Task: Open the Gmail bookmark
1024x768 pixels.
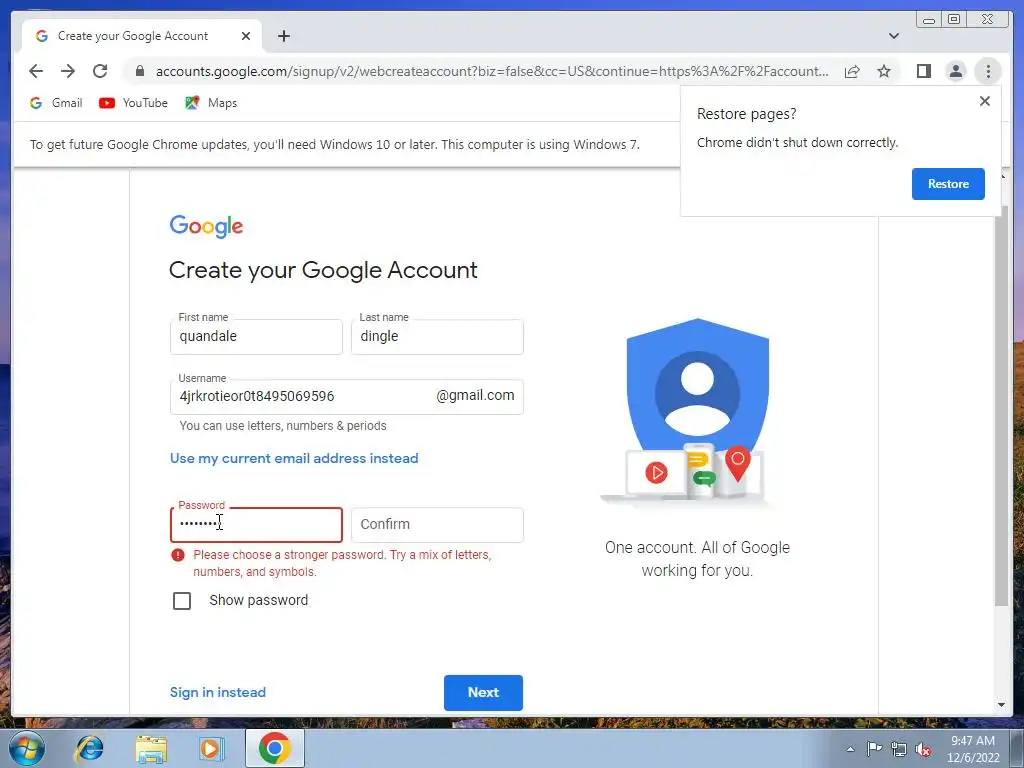Action: [56, 103]
